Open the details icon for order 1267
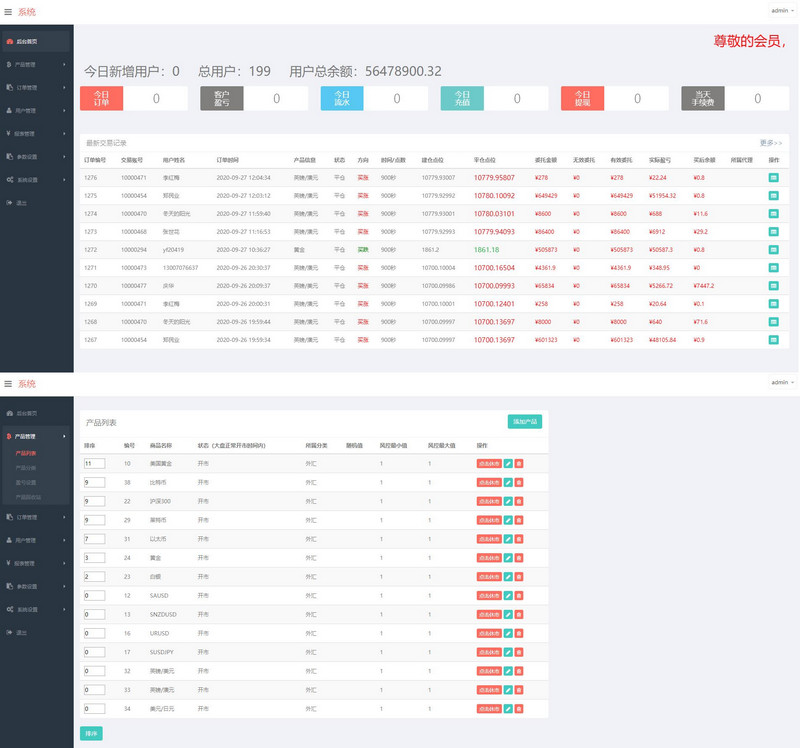This screenshot has width=800, height=748. click(773, 340)
